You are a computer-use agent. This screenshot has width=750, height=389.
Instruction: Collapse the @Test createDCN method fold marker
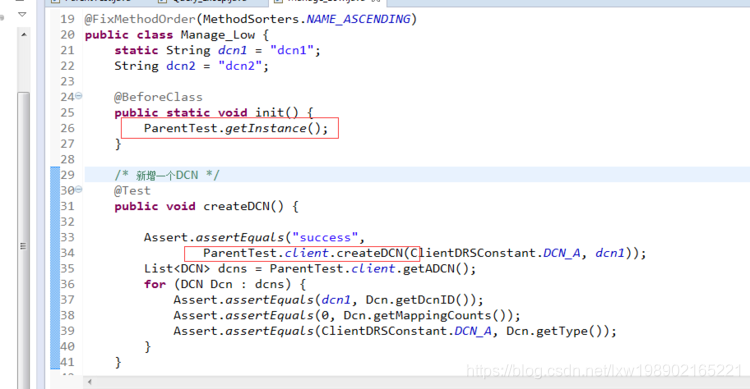click(x=78, y=189)
